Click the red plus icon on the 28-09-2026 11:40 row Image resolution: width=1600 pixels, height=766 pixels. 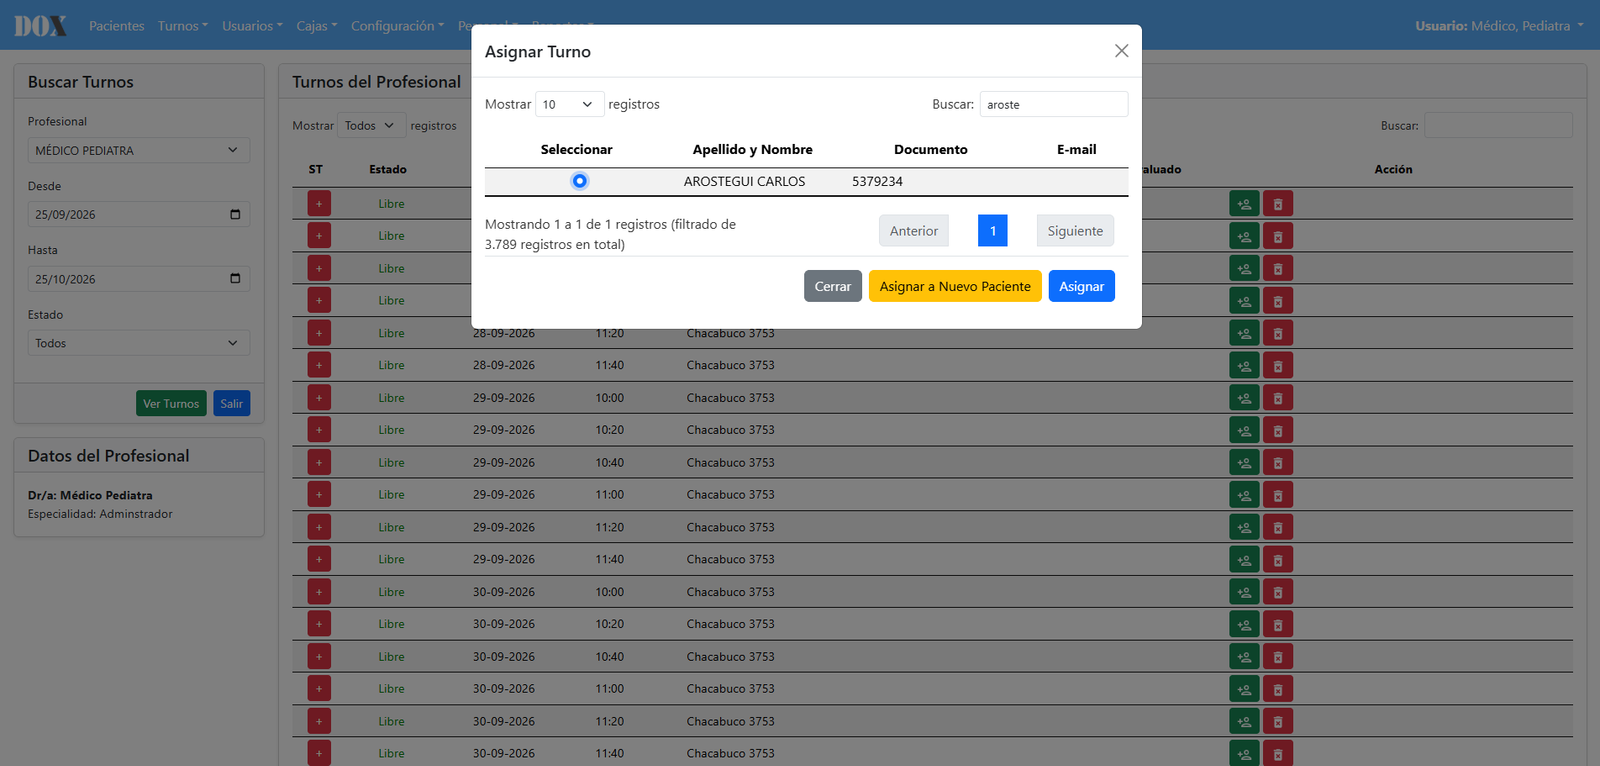pos(319,365)
